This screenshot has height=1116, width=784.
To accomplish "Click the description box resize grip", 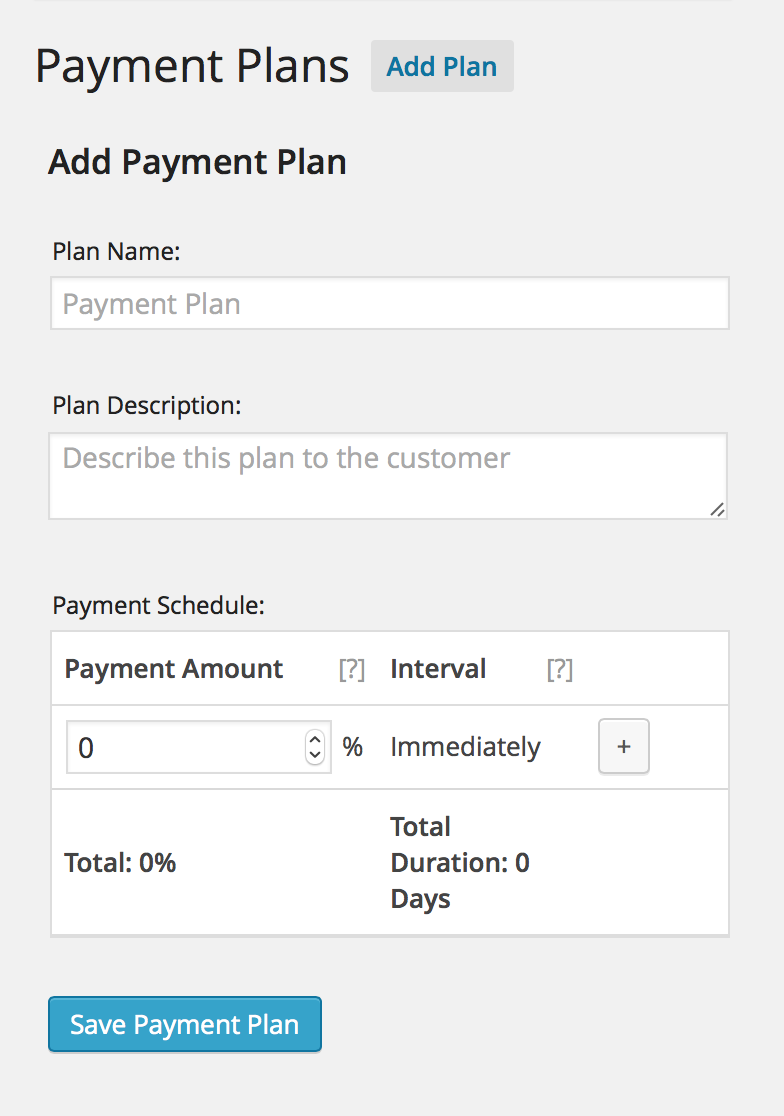I will click(x=718, y=512).
